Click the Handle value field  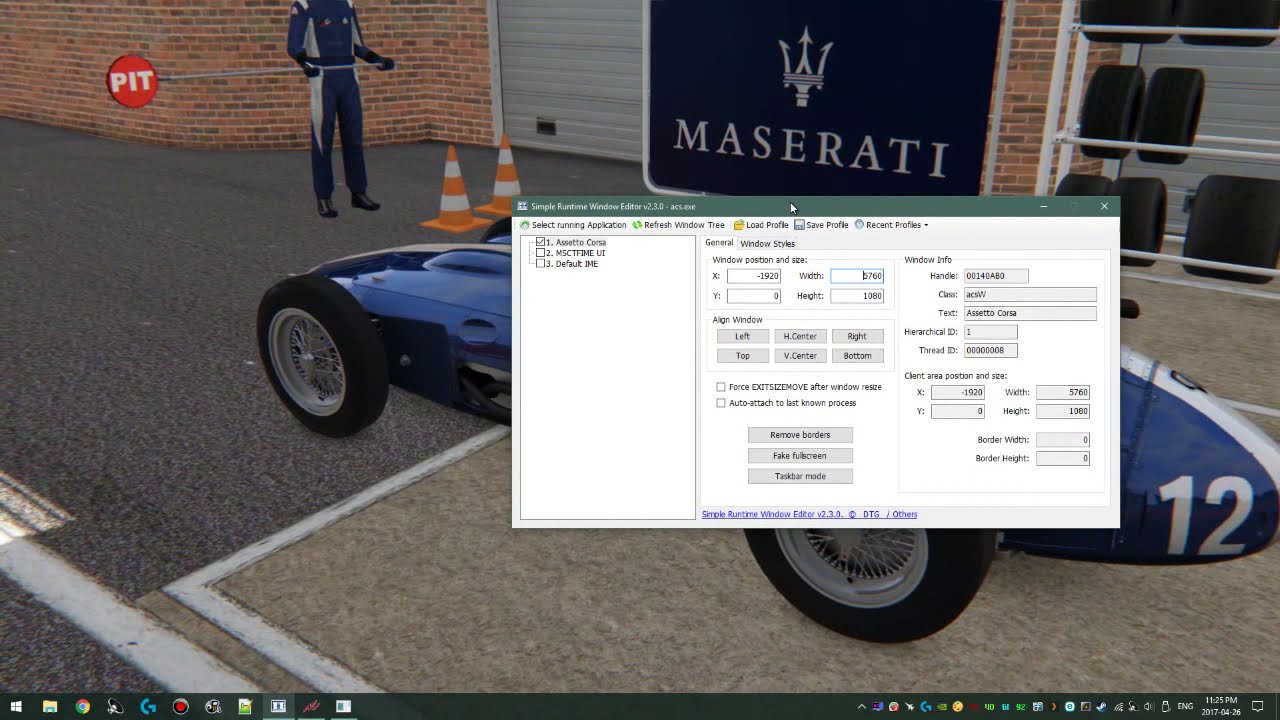(x=996, y=276)
